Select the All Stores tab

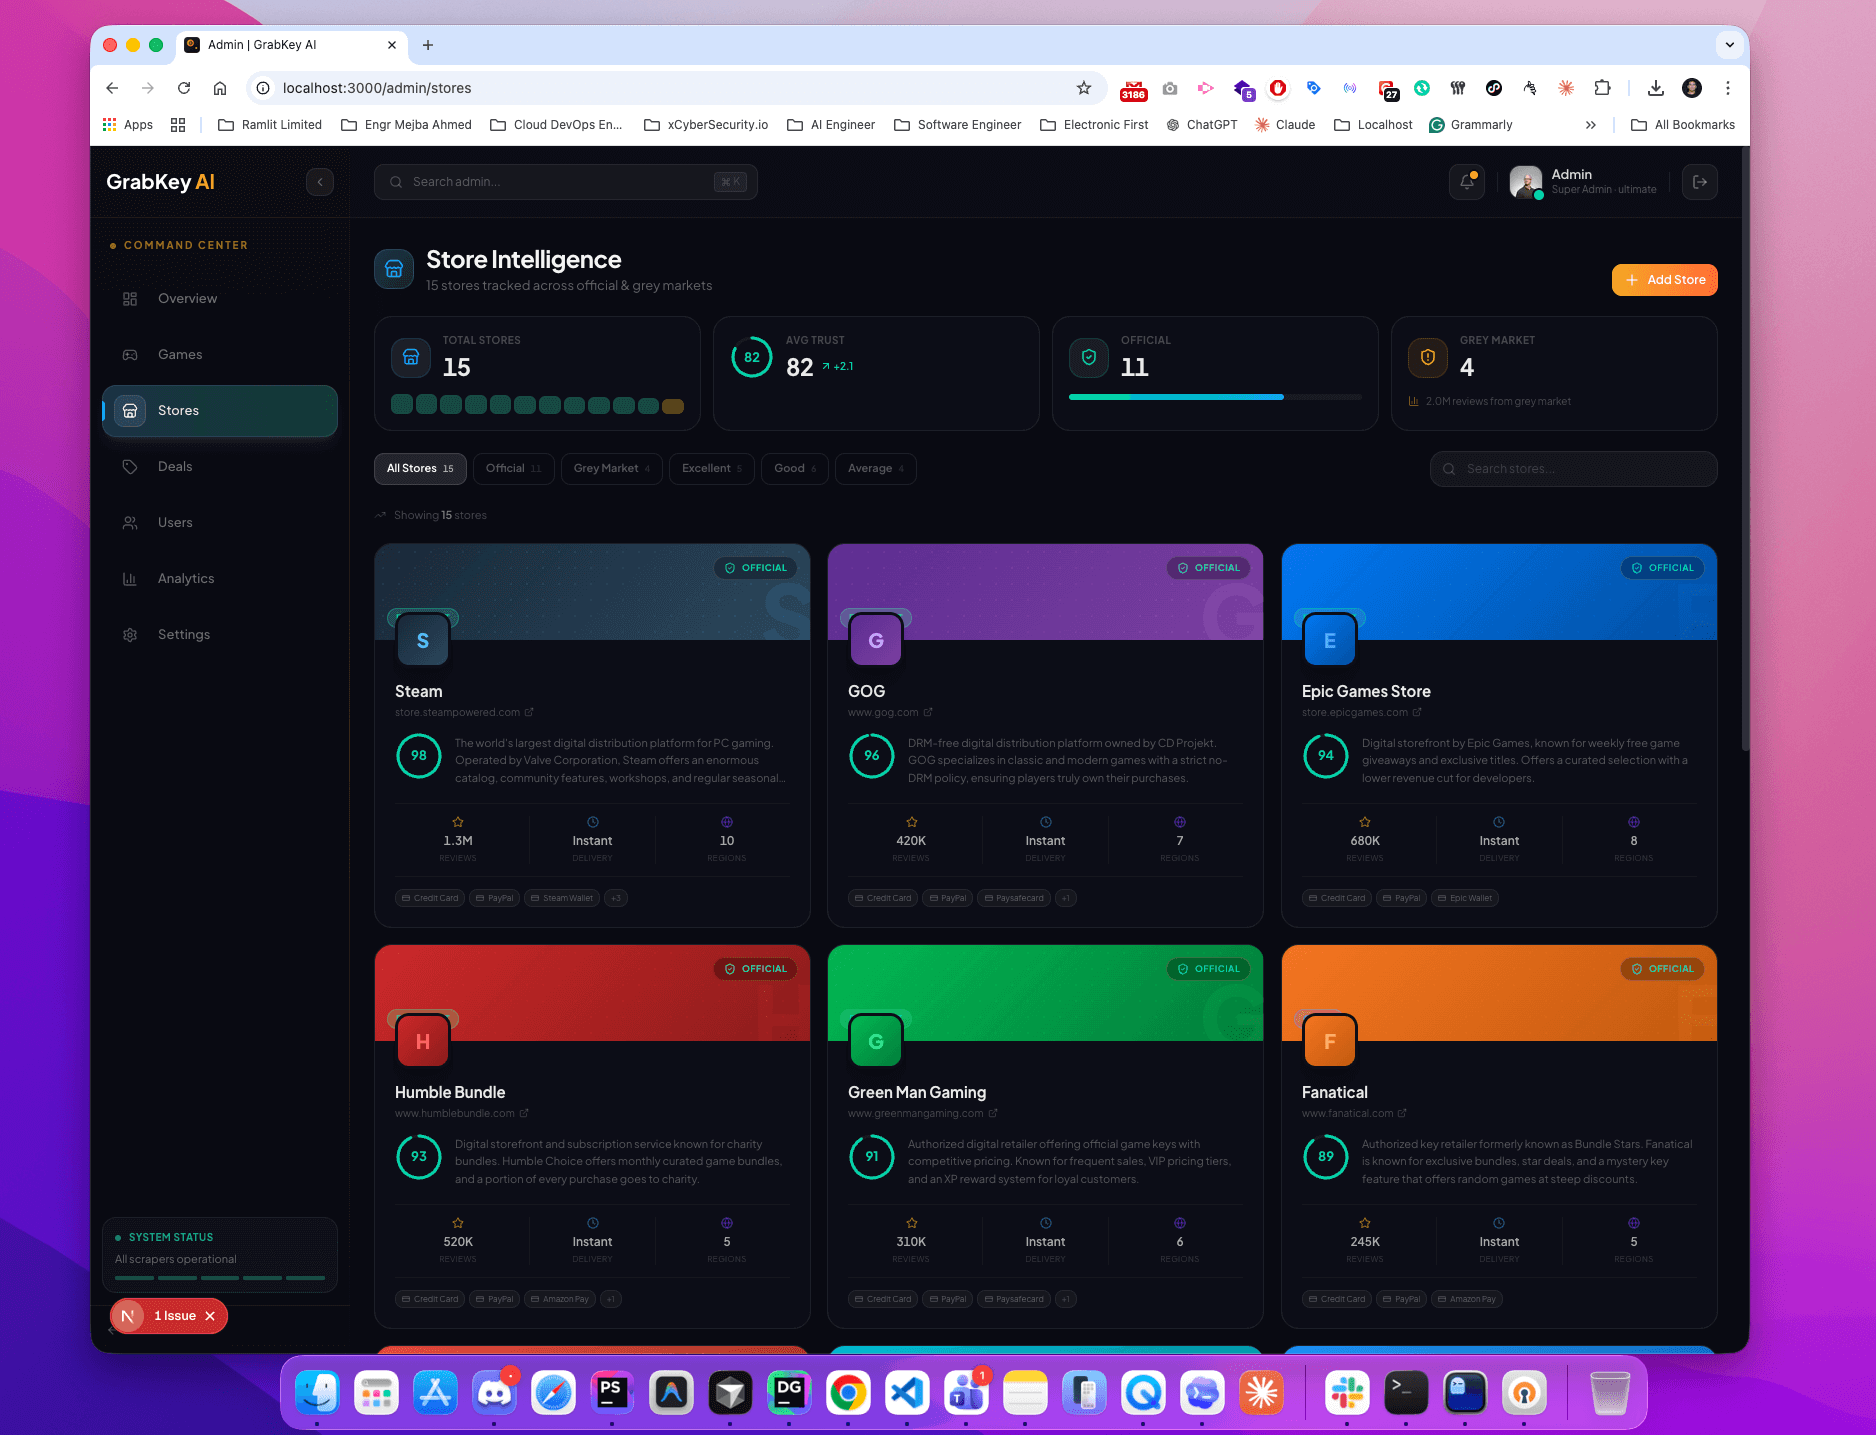click(419, 468)
